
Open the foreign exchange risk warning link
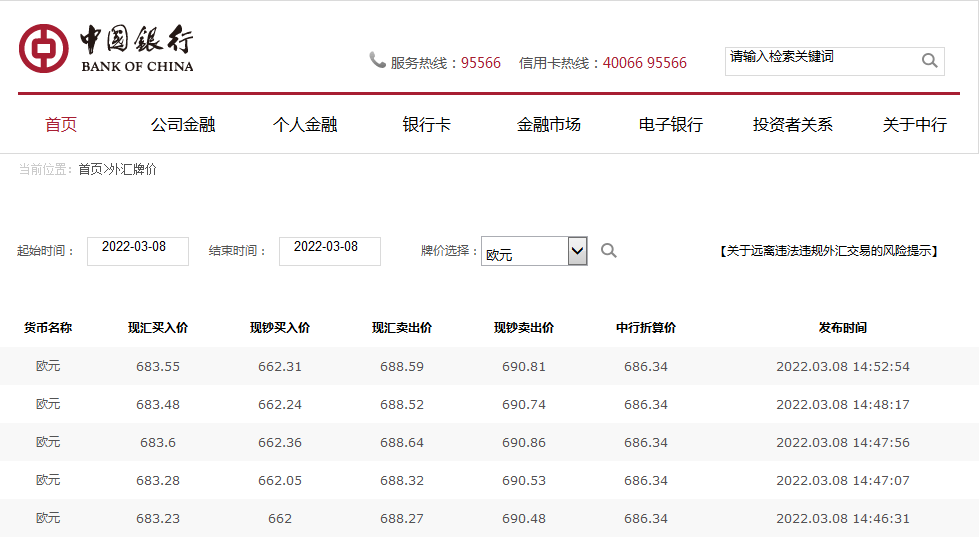pos(829,251)
